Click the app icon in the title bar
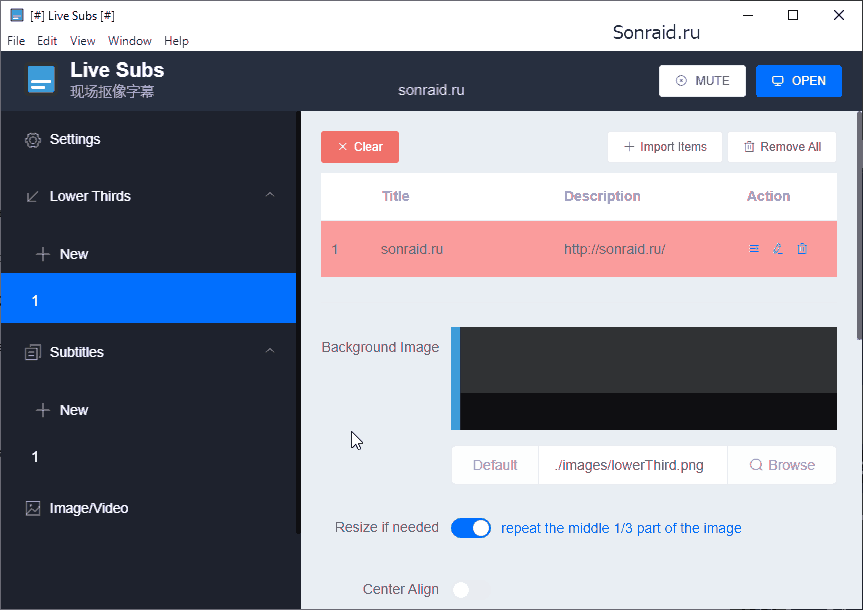The width and height of the screenshot is (863, 610). pos(17,15)
